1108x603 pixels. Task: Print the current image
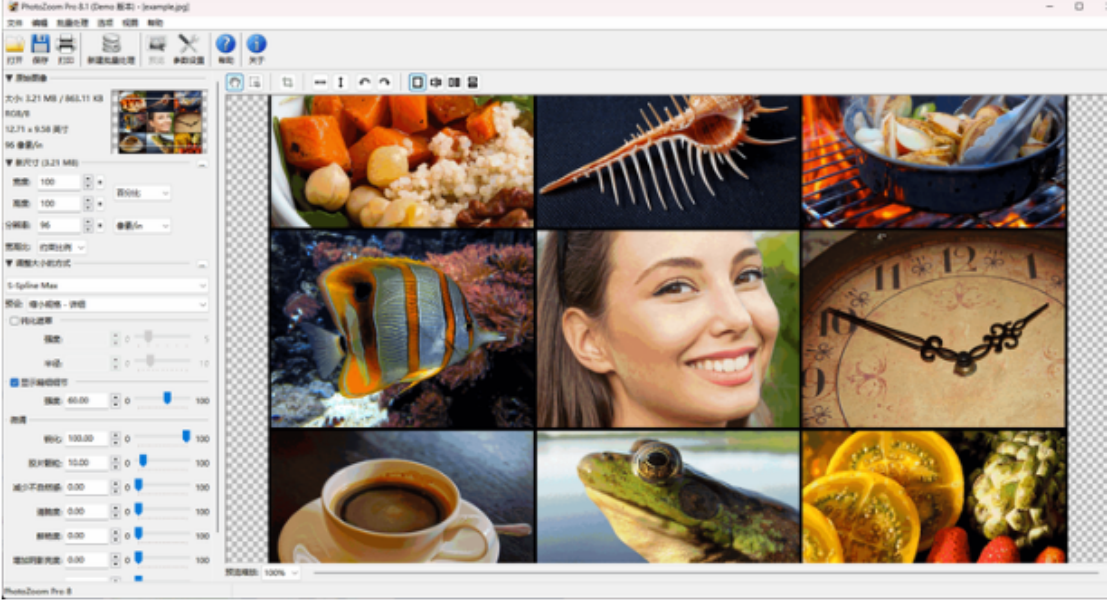[64, 45]
